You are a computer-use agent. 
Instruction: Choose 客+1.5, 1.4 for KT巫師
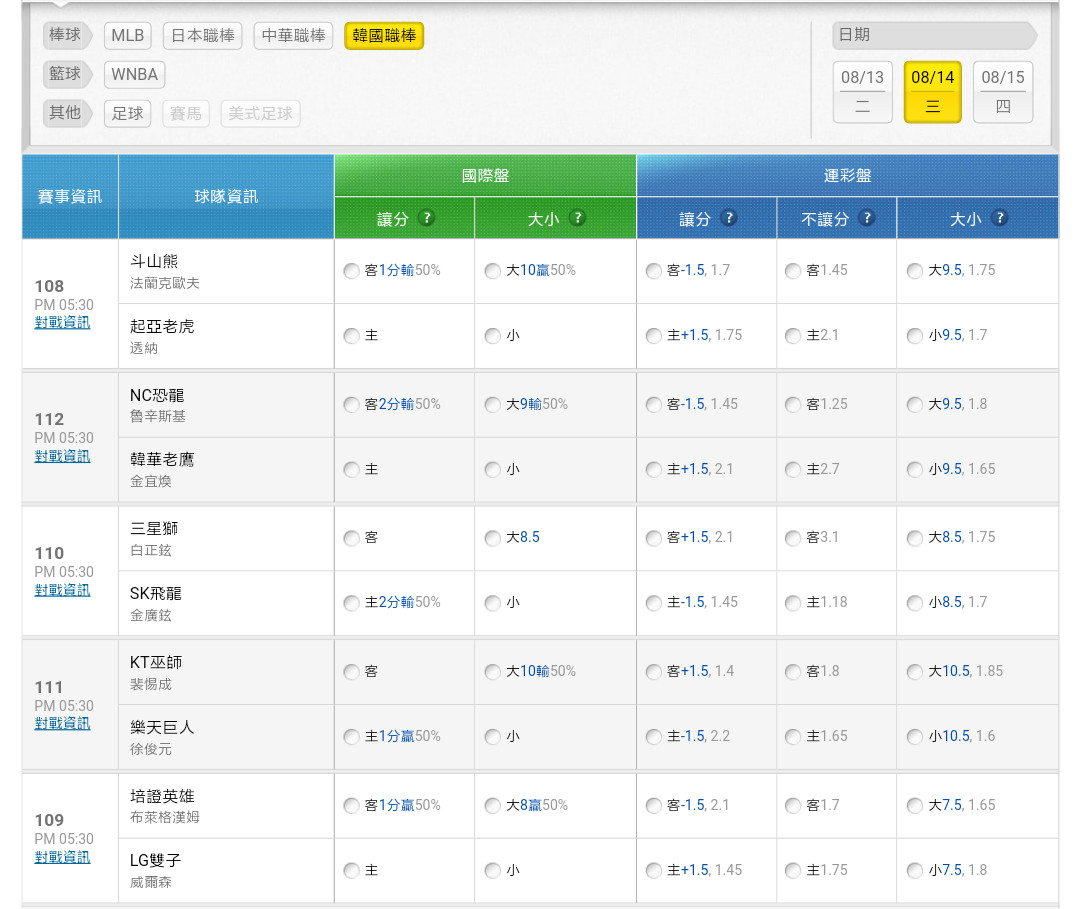[x=654, y=671]
